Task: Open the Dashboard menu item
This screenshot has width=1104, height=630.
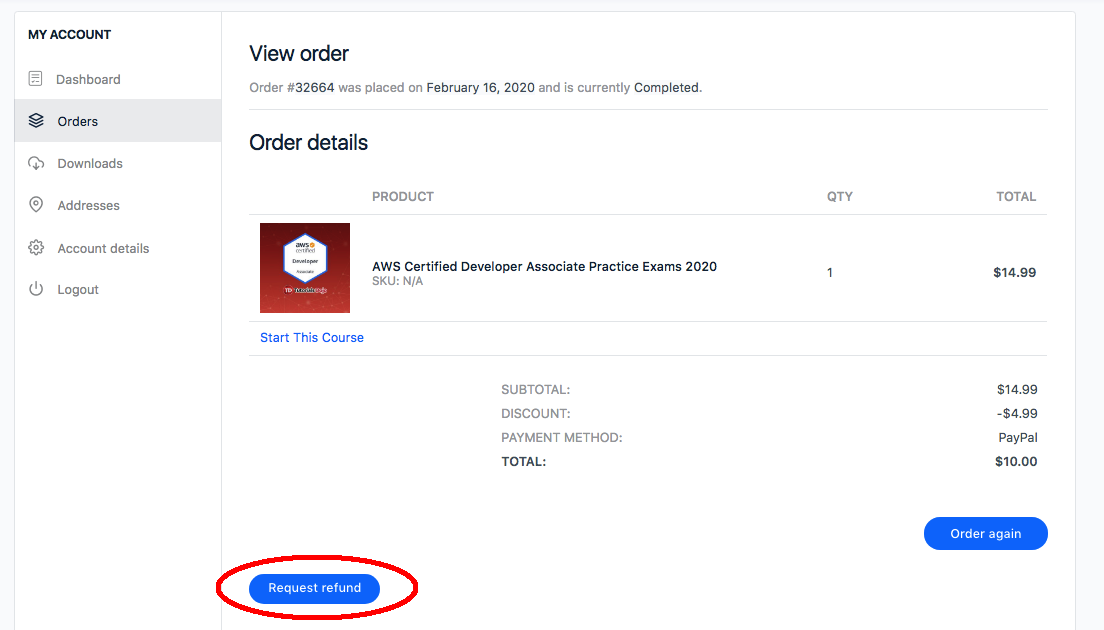Action: 88,79
